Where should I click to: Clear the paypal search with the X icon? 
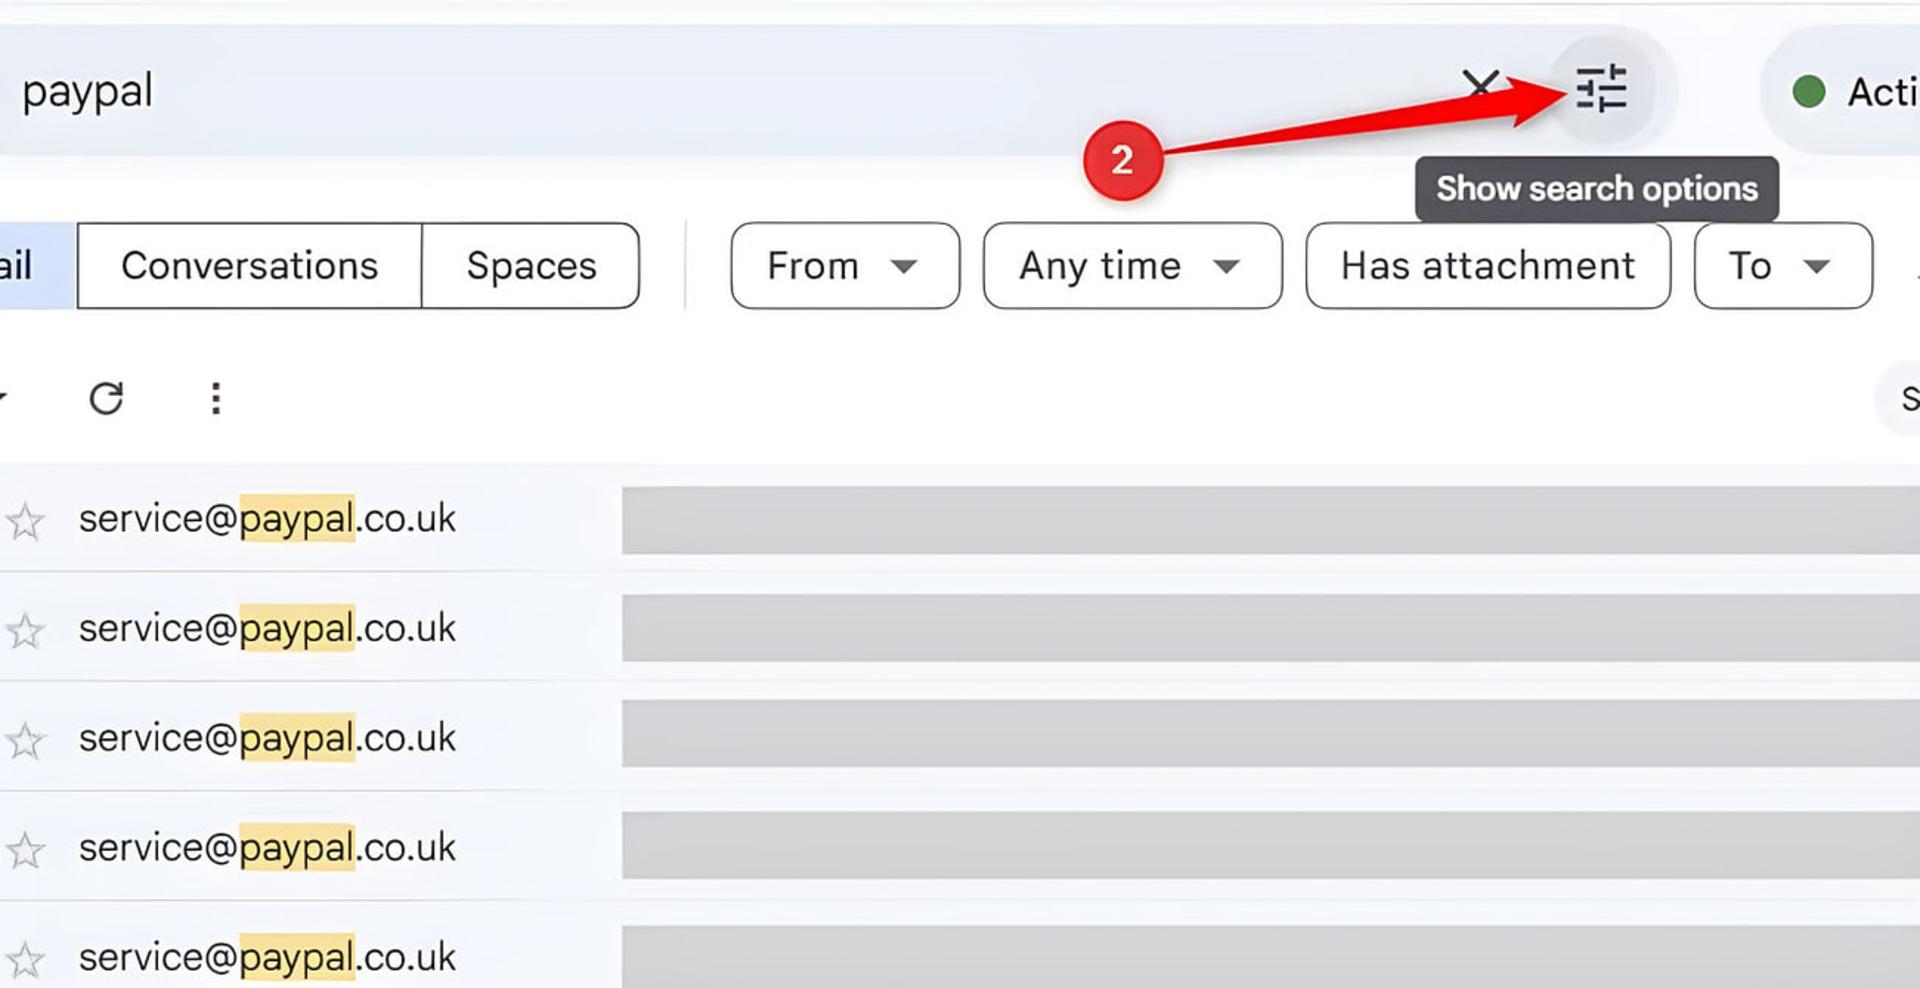click(1480, 87)
